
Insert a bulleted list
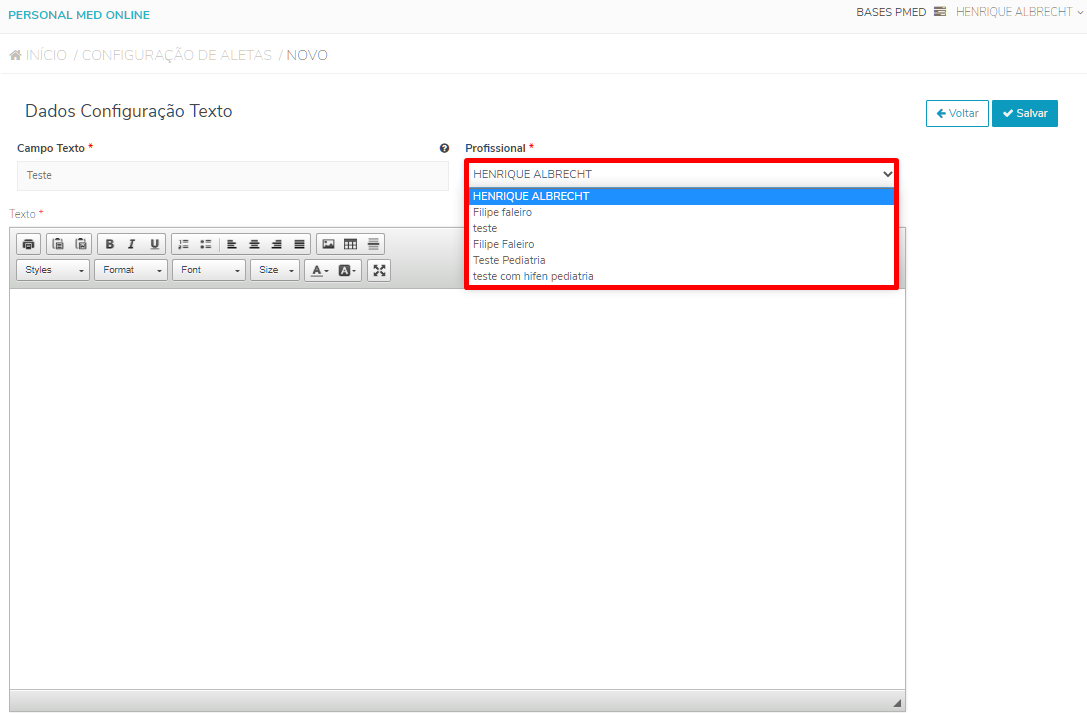(x=206, y=244)
